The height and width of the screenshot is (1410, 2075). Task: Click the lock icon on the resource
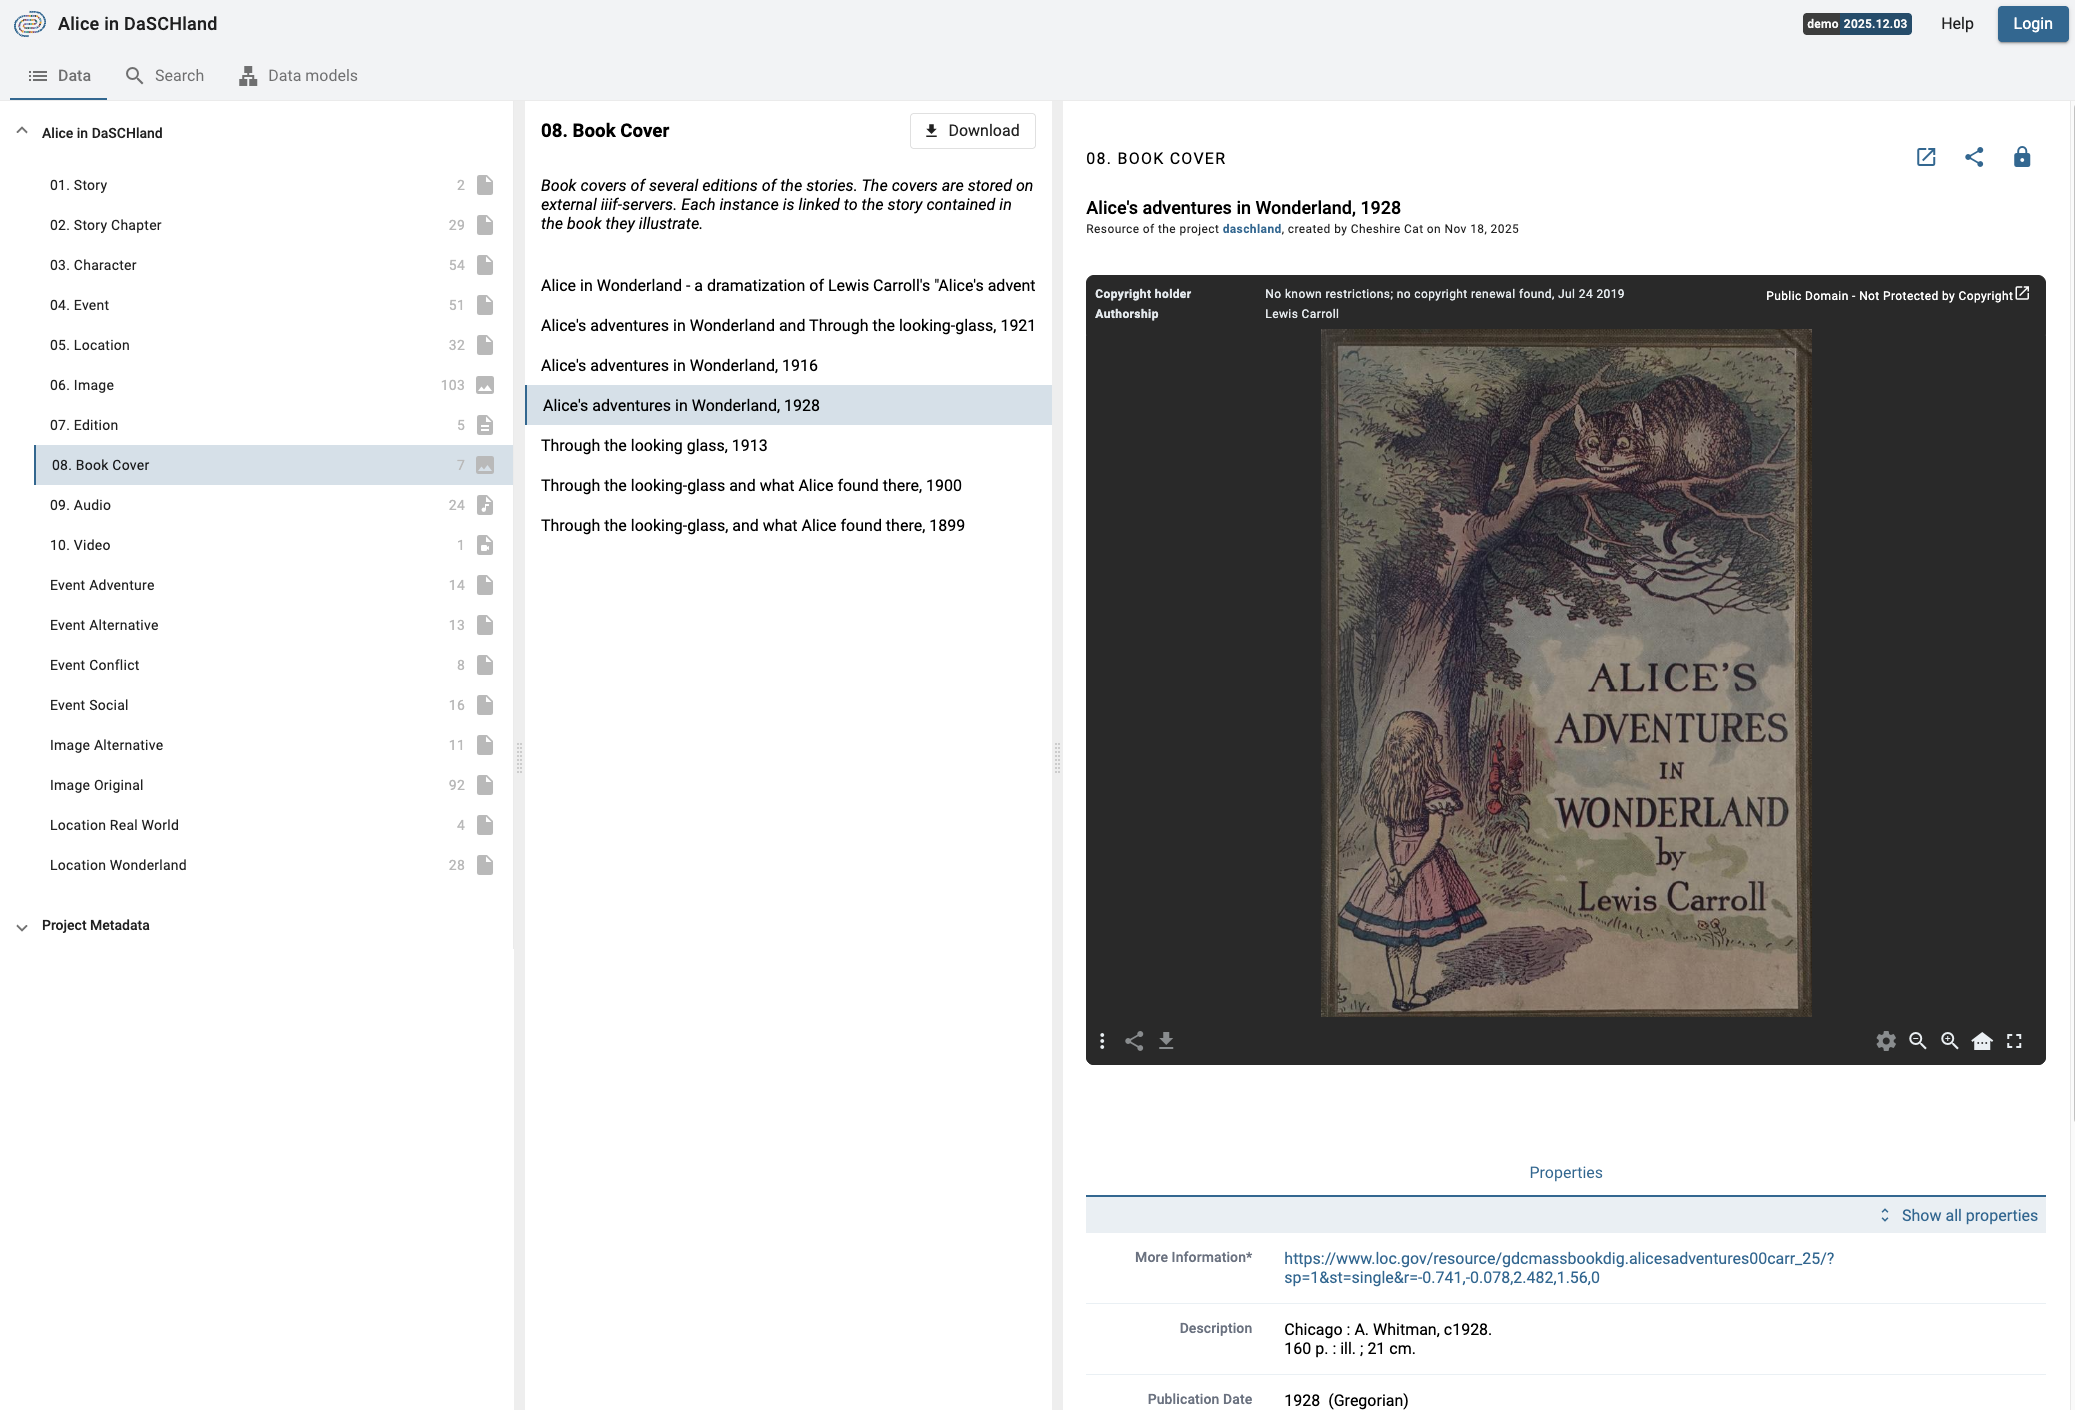[2021, 157]
